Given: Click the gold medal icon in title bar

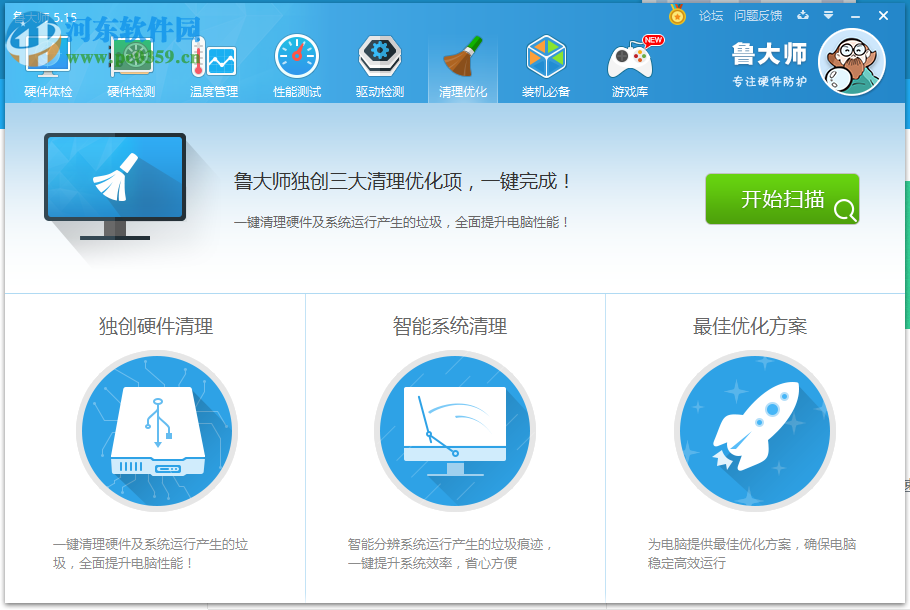Looking at the screenshot, I should pyautogui.click(x=679, y=14).
